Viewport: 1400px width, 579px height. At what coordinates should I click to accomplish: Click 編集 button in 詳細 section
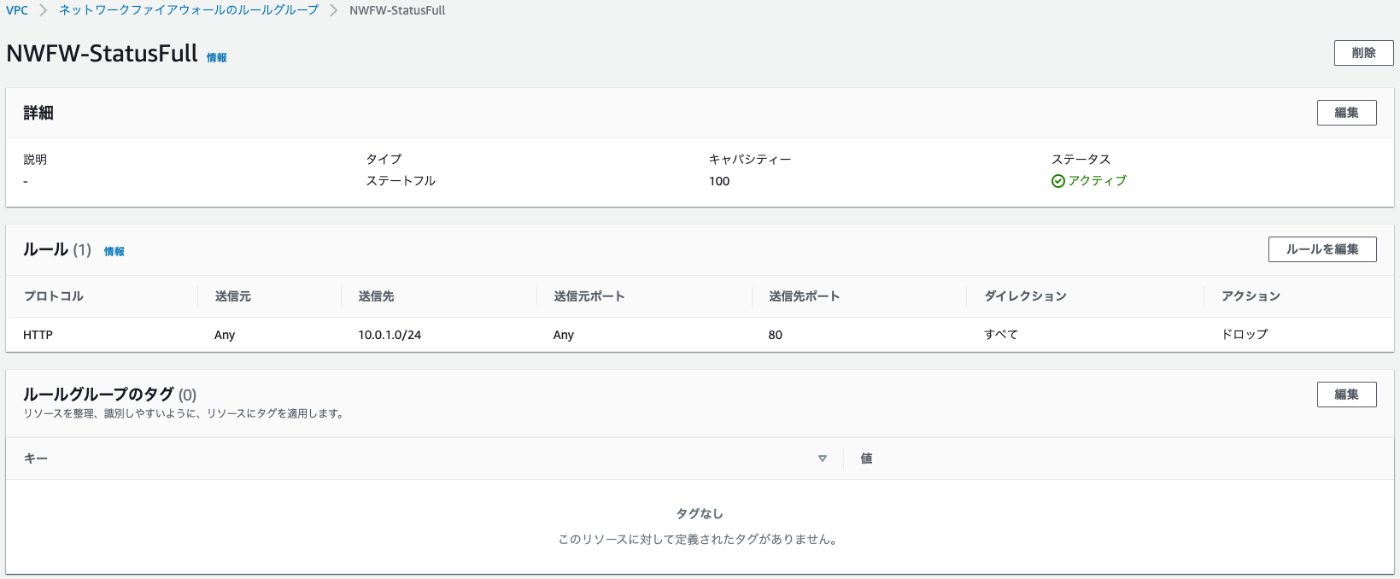click(1346, 113)
